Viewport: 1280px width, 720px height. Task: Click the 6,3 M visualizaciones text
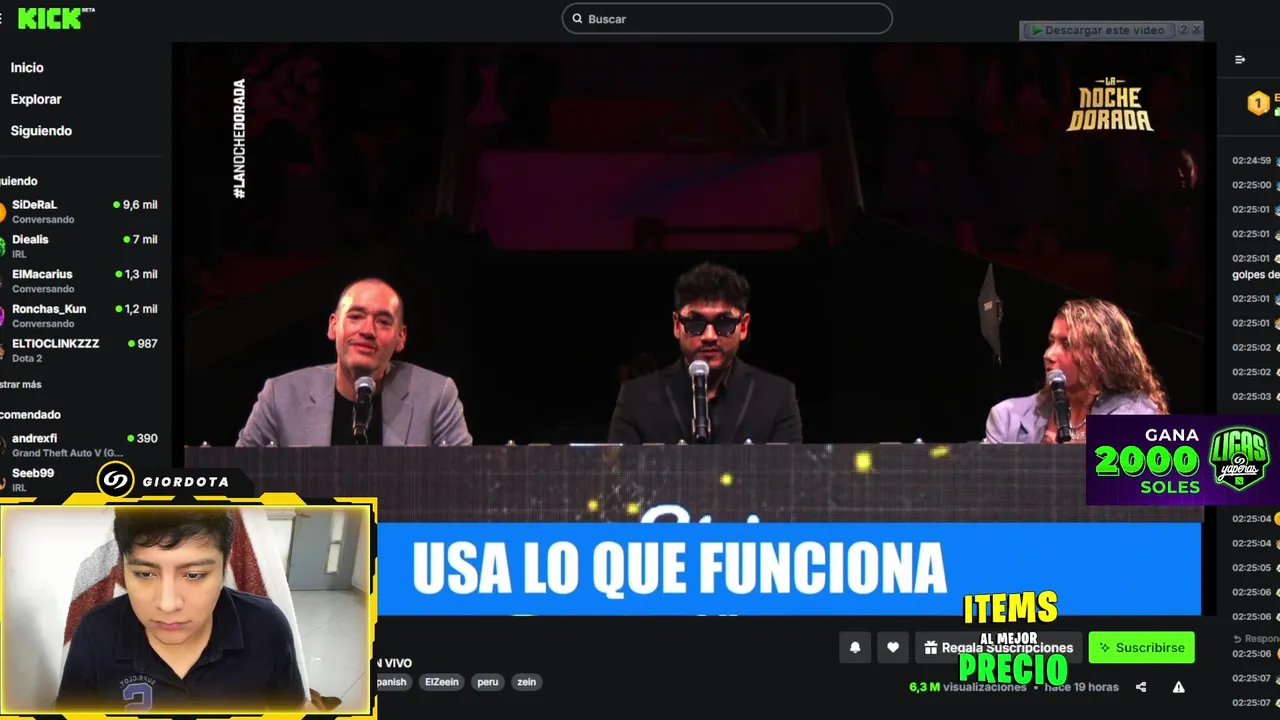coord(967,687)
